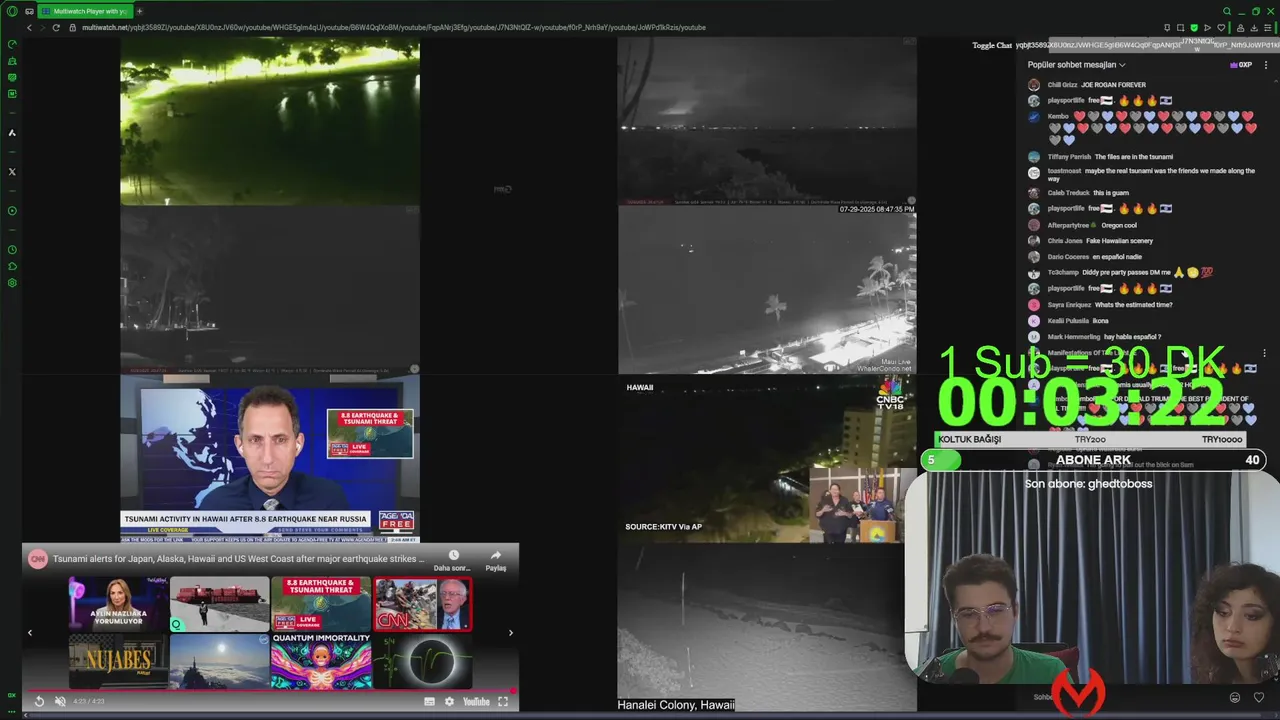This screenshot has height=720, width=1280.
Task: Open Aria AI in the sidebar
Action: (12, 132)
